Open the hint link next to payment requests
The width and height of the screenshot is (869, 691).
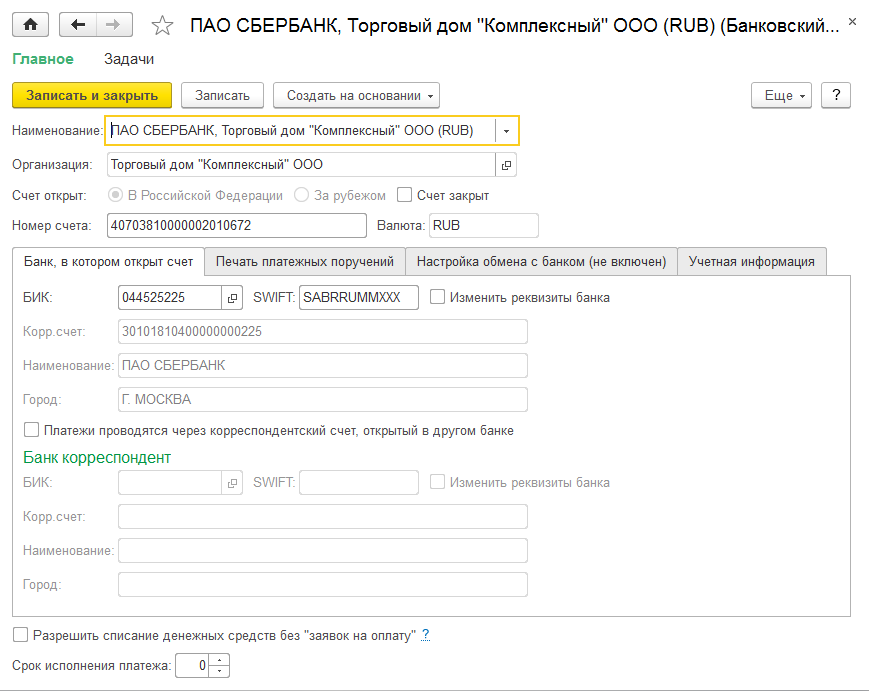425,635
